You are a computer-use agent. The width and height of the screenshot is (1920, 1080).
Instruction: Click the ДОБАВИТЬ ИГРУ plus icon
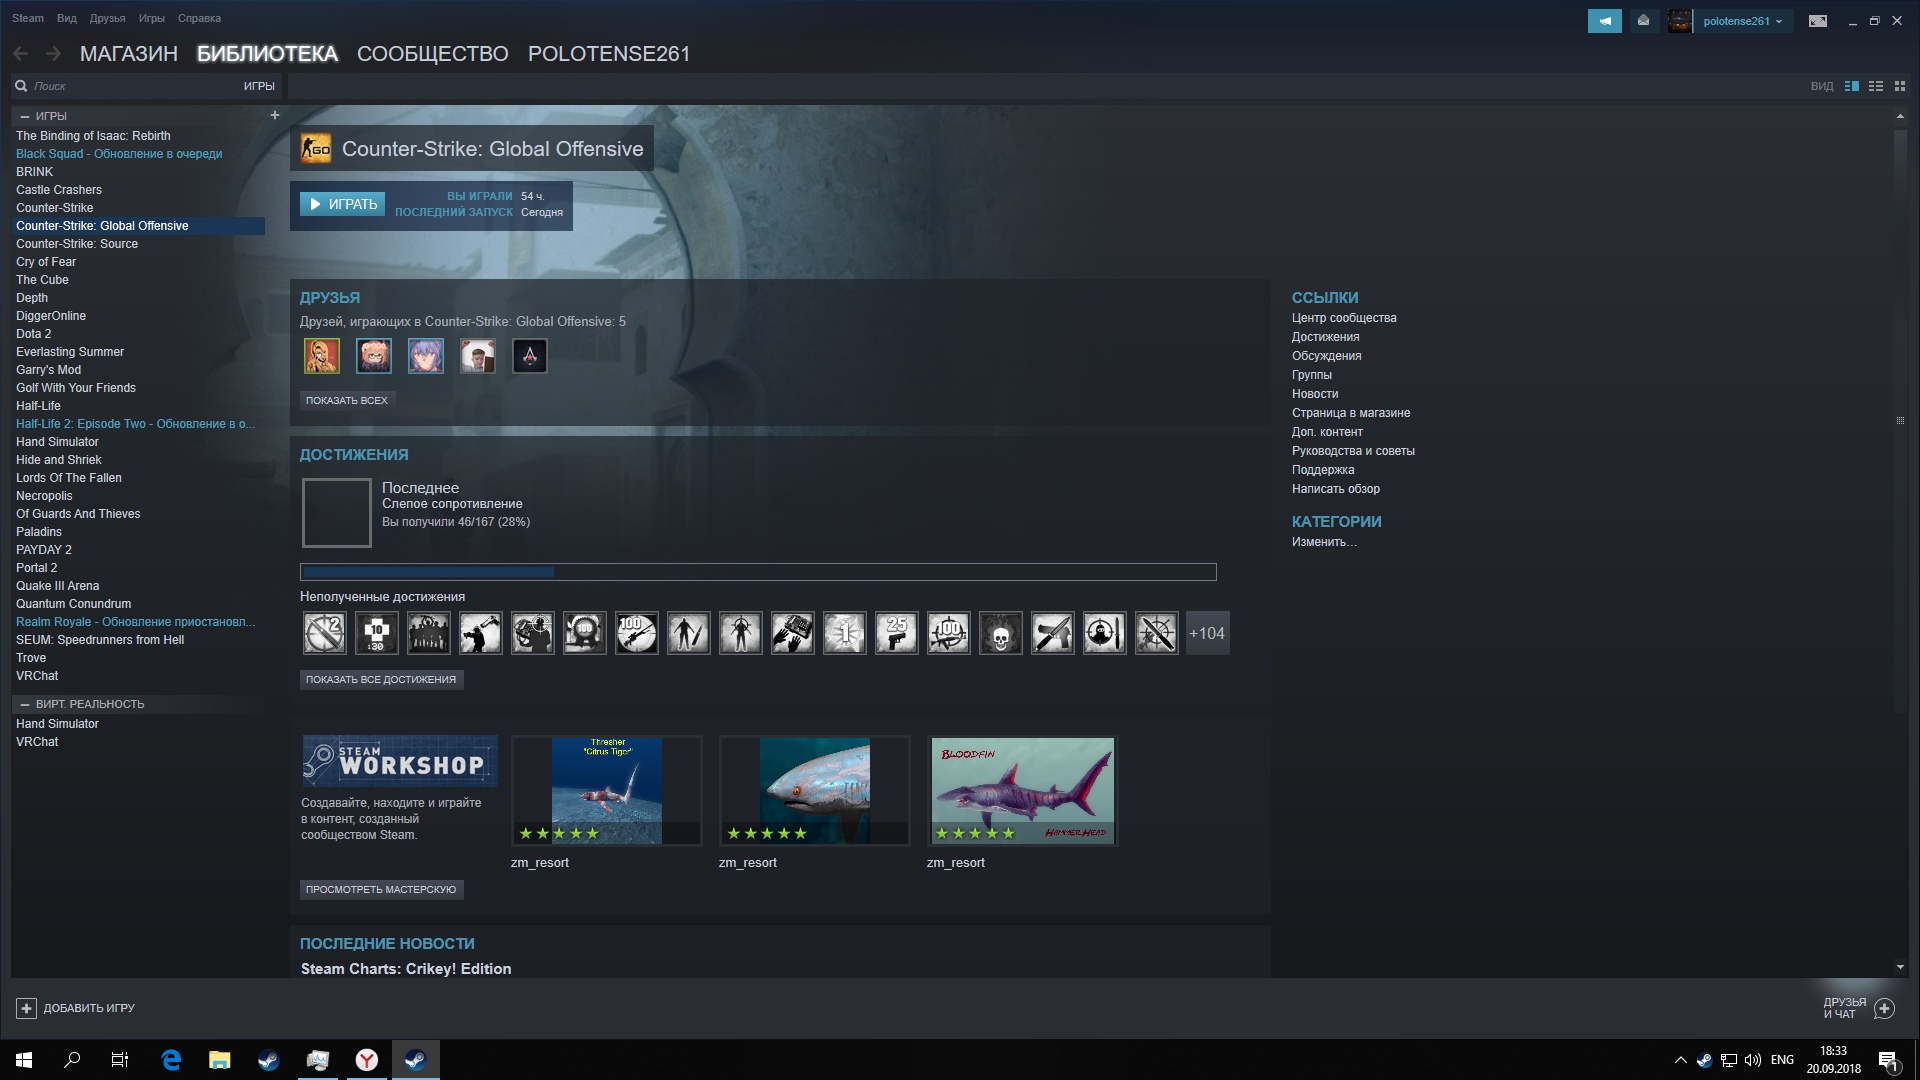pos(27,1008)
